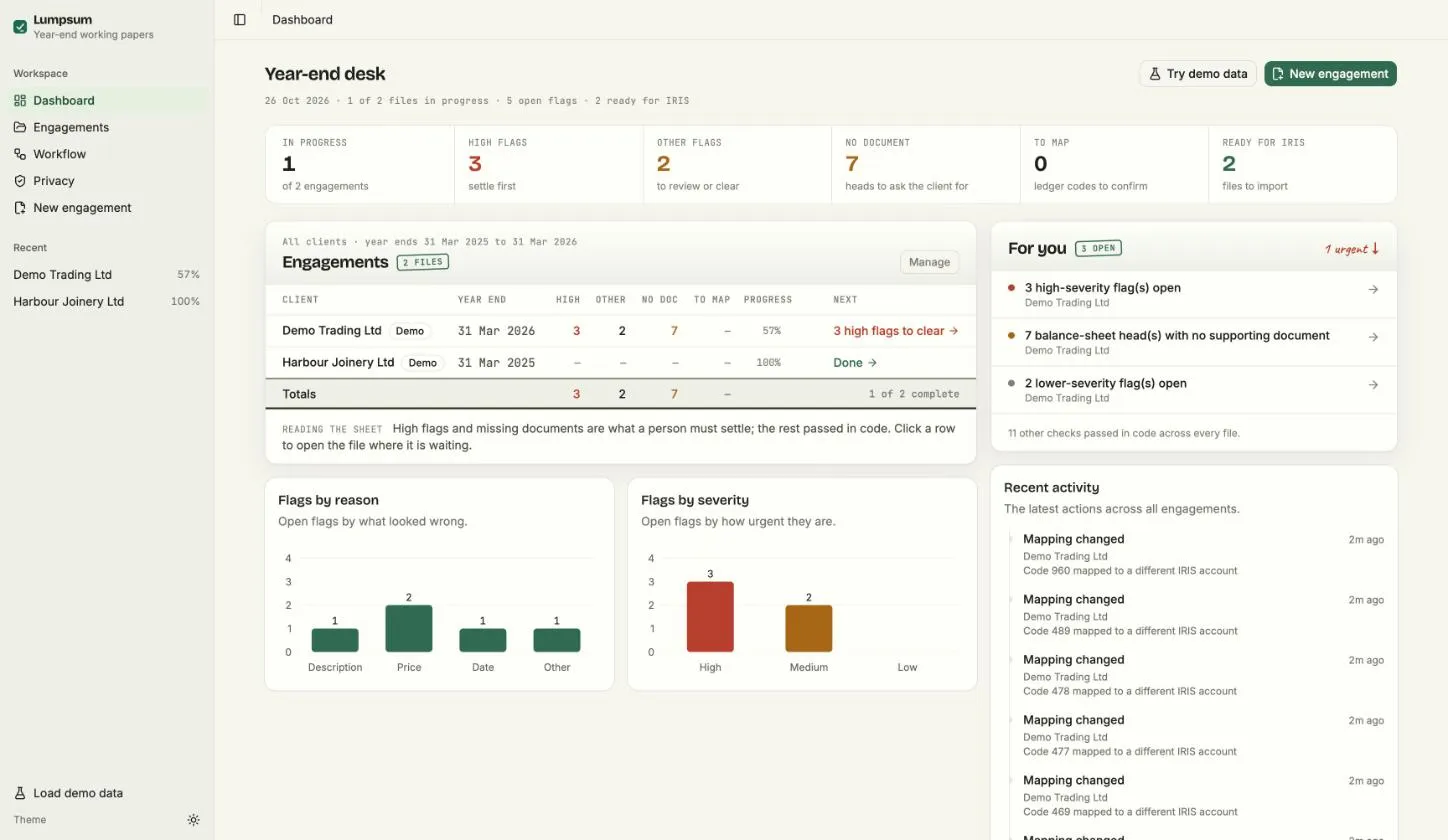This screenshot has width=1448, height=840.
Task: Click the Price bar in Flags by reason
Action: (x=409, y=629)
